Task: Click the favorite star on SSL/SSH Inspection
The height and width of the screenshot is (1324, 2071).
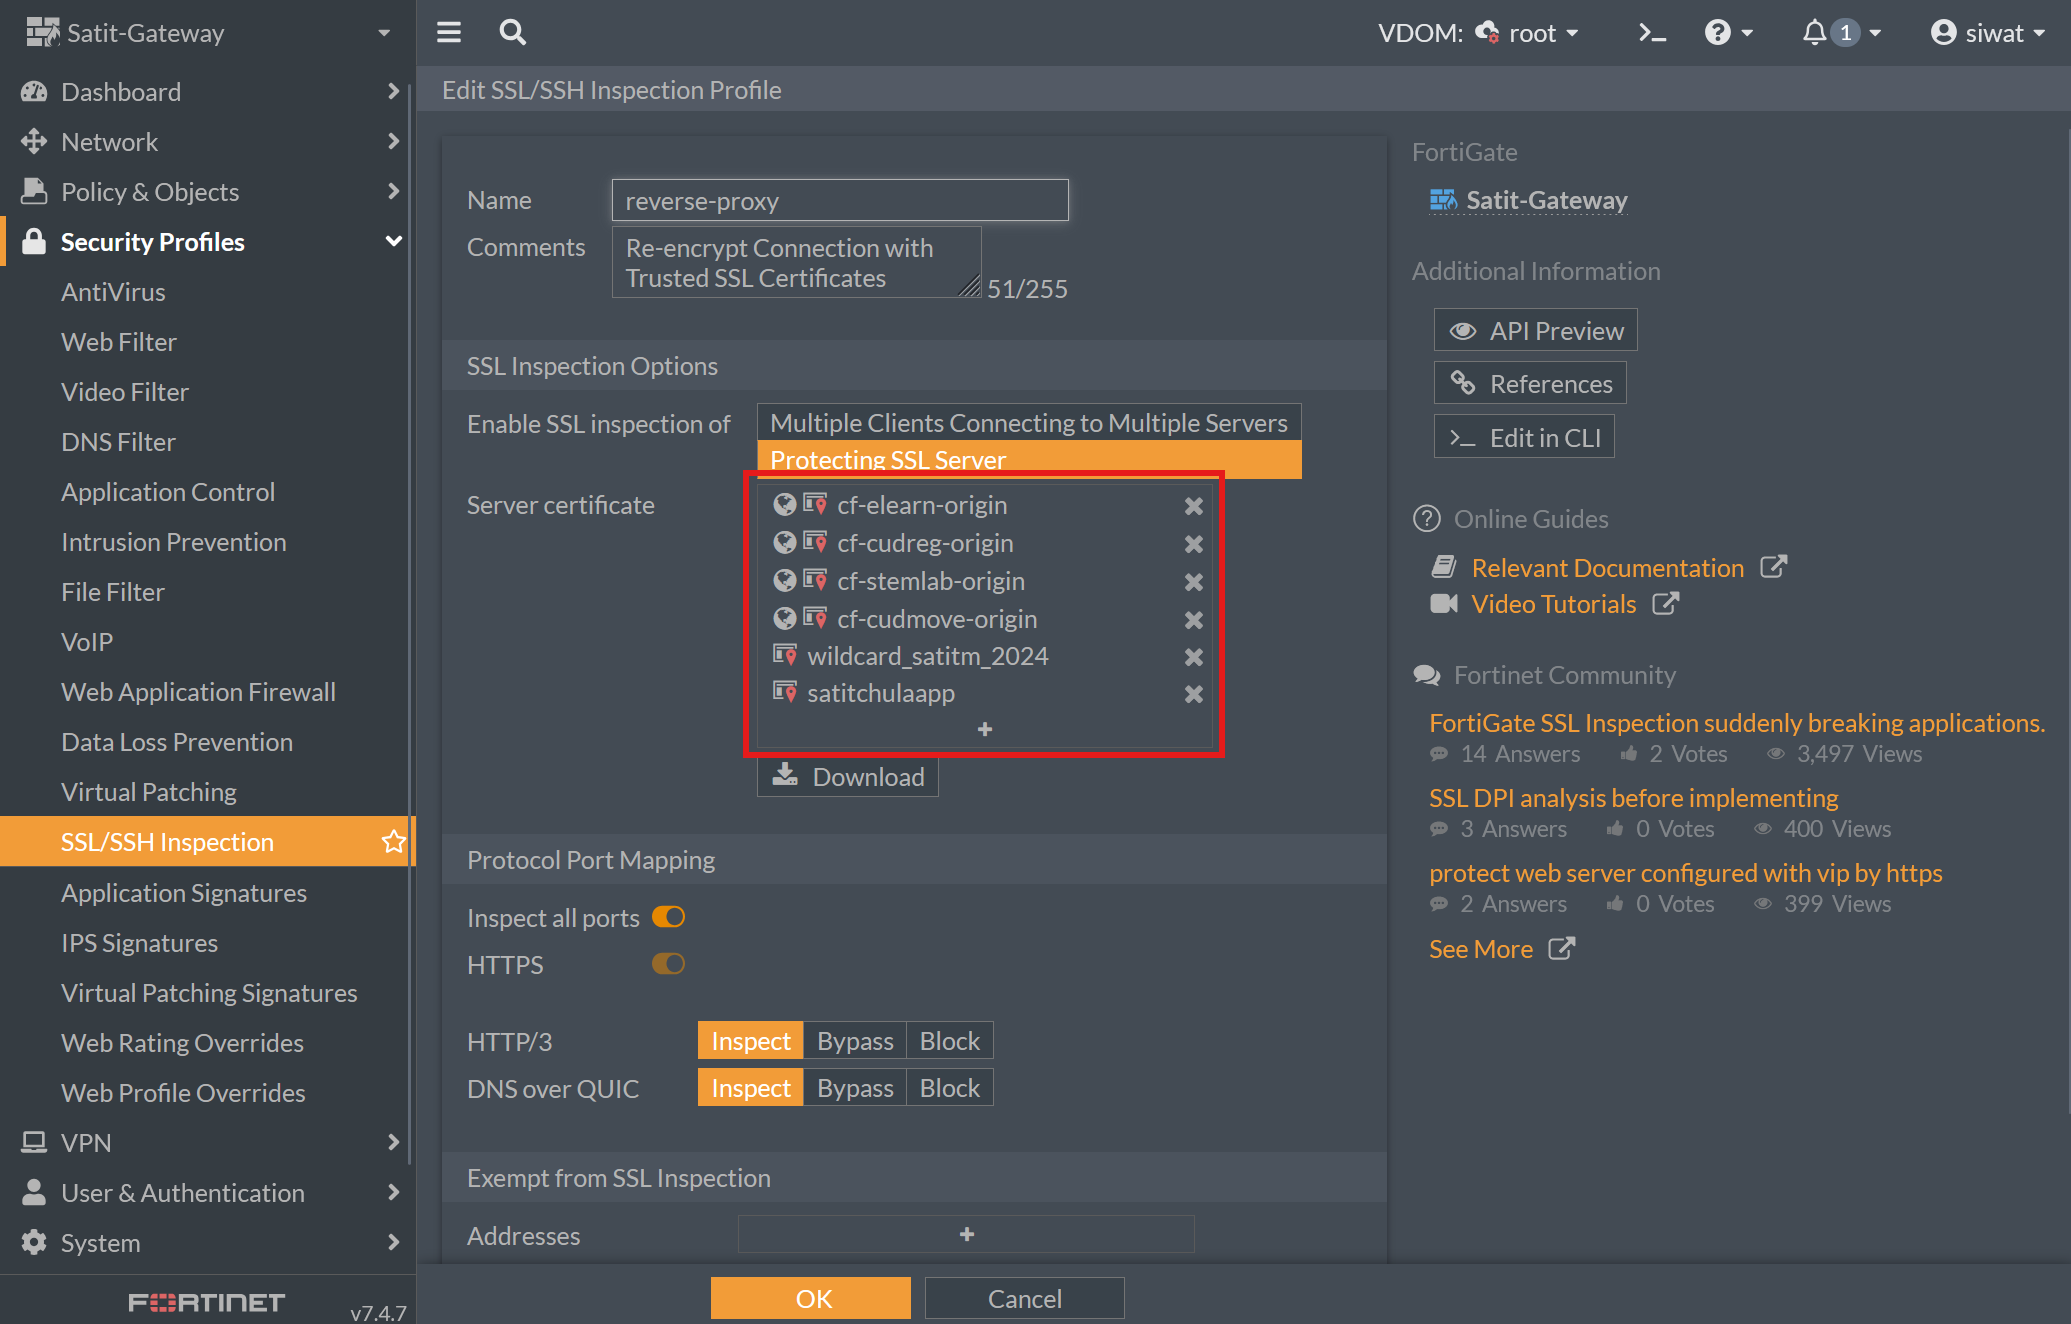Action: pyautogui.click(x=393, y=841)
